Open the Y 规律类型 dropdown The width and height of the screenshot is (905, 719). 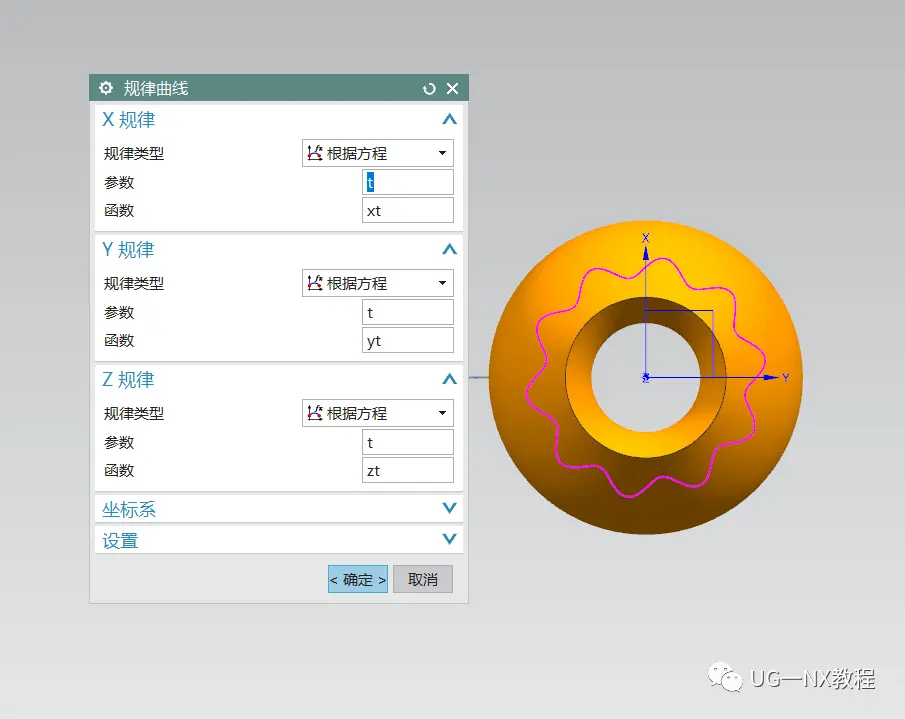(378, 283)
